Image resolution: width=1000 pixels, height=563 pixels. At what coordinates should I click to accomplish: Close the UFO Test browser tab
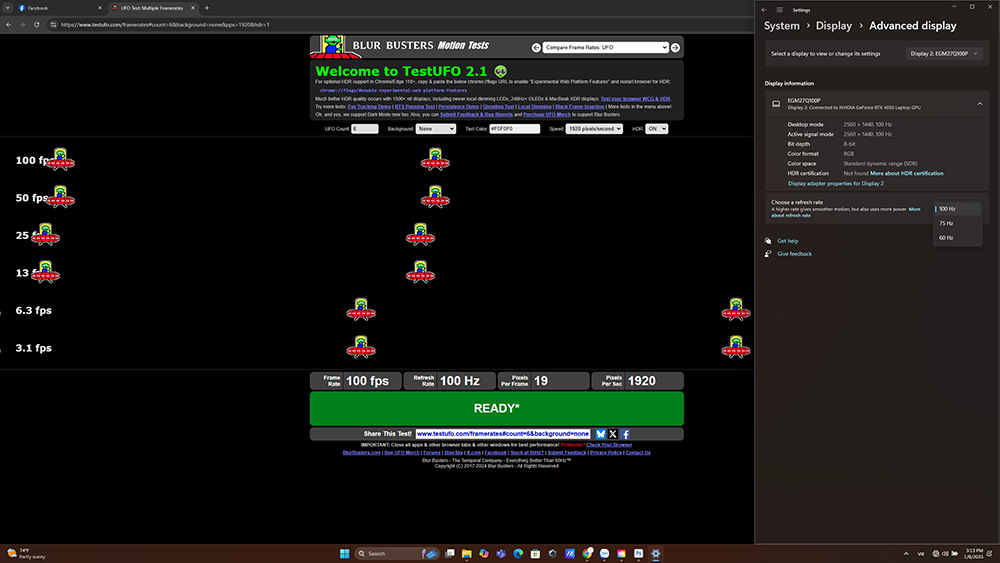tap(193, 8)
